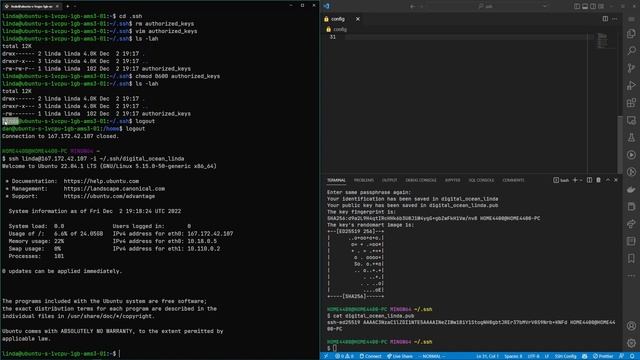Open the Extensions view in activity bar
640x360 pixels.
(x=631, y=103)
